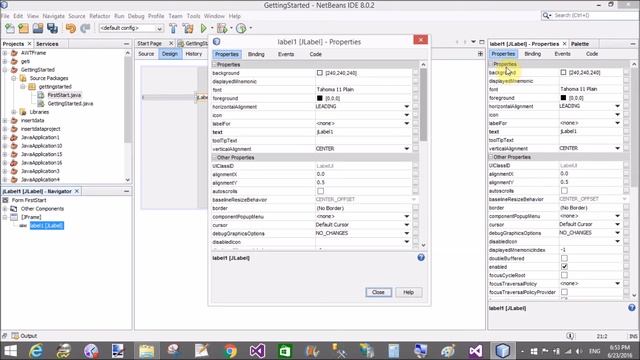Click the black foreground swatch in dialog
The width and height of the screenshot is (640, 360).
320,98
